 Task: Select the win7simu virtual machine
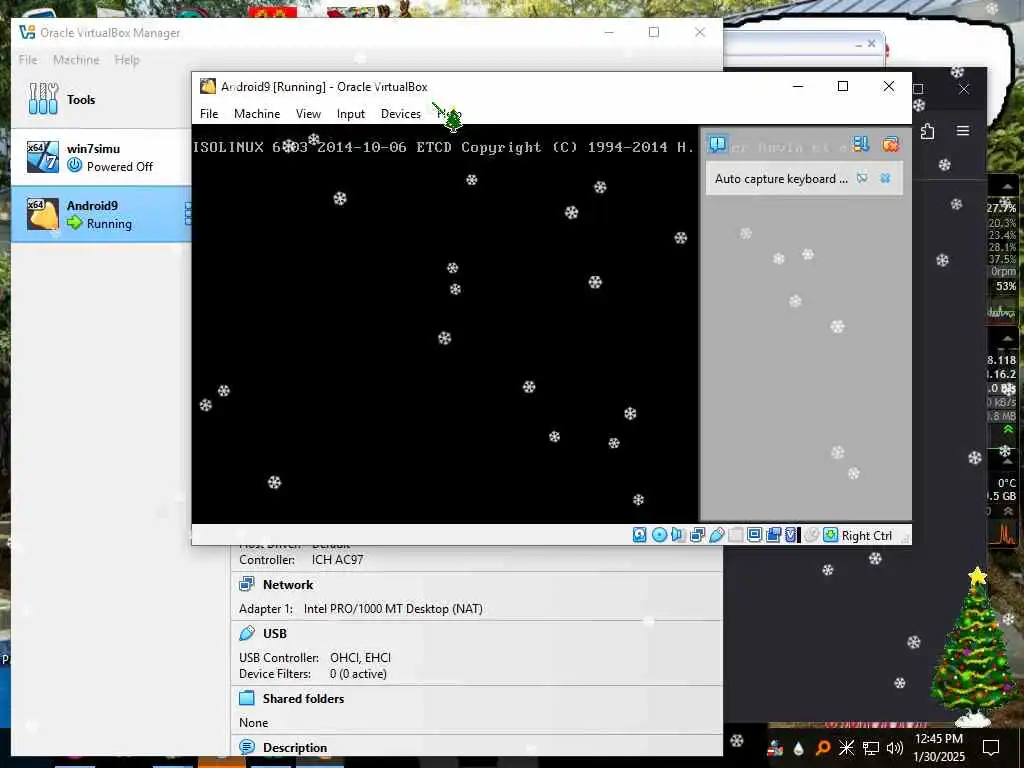click(101, 157)
